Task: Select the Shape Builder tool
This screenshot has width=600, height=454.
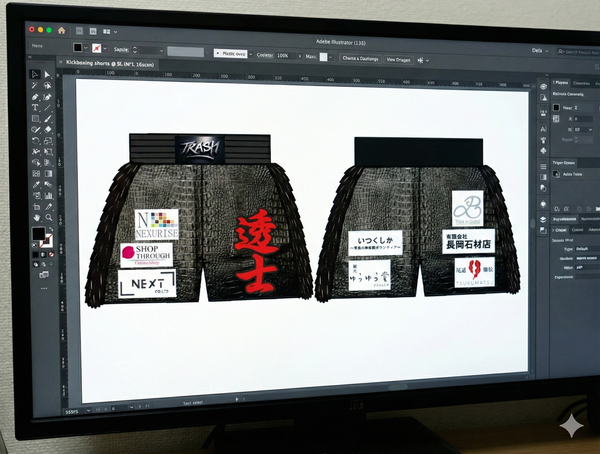Action: coord(36,163)
